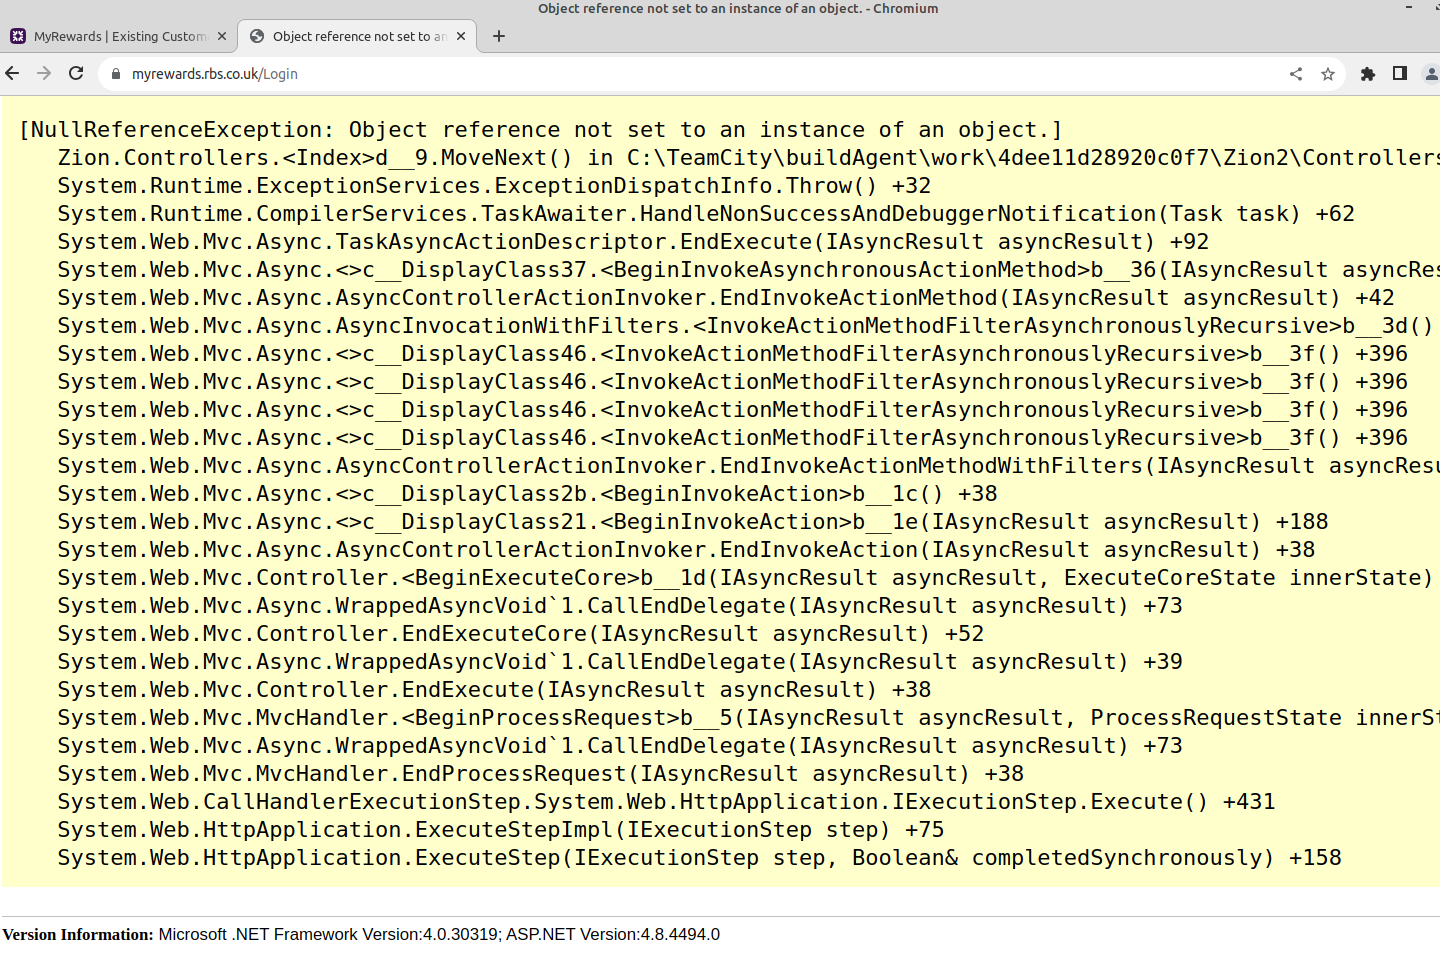The image size is (1440, 956).
Task: Open the Extensions puzzle-piece menu
Action: [x=1368, y=74]
